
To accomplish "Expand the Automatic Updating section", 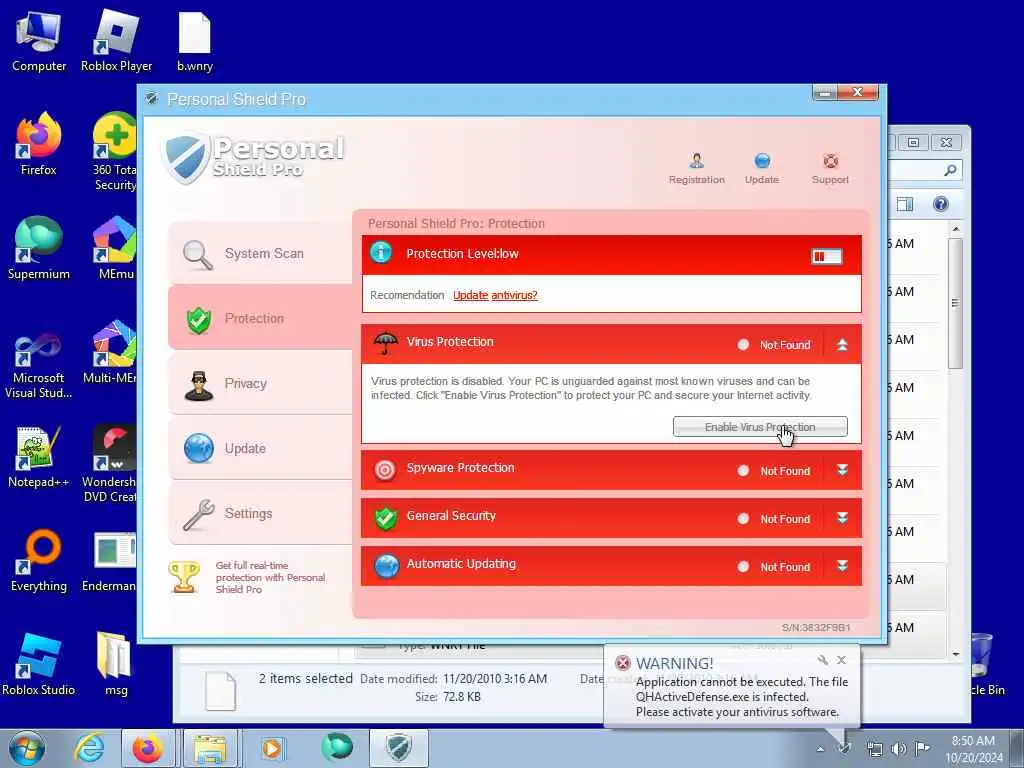I will point(842,566).
